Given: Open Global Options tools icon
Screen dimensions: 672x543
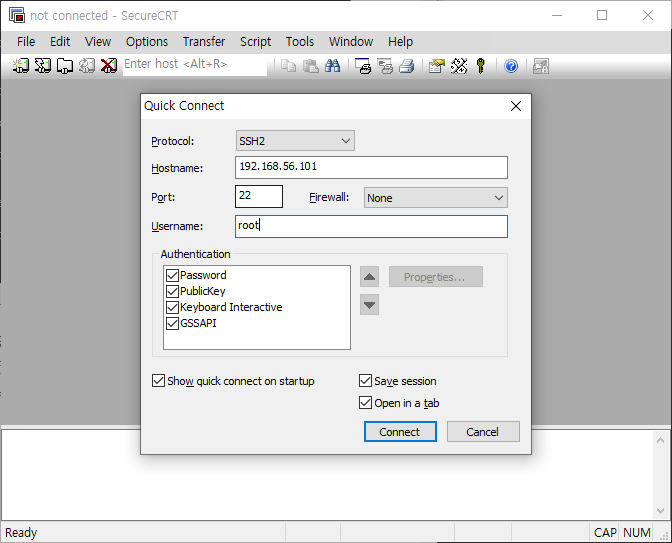Looking at the screenshot, I should click(459, 66).
